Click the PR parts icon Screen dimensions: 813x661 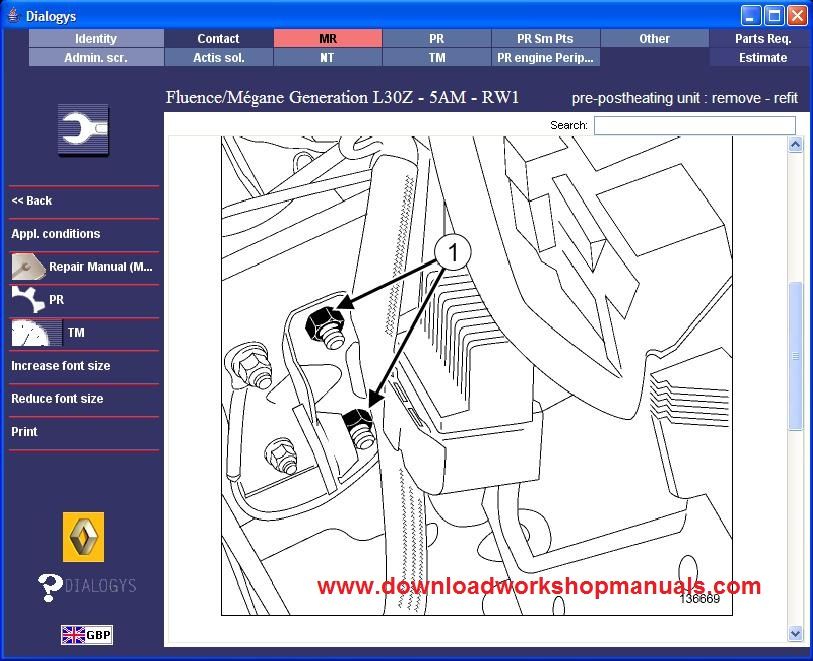[x=28, y=300]
